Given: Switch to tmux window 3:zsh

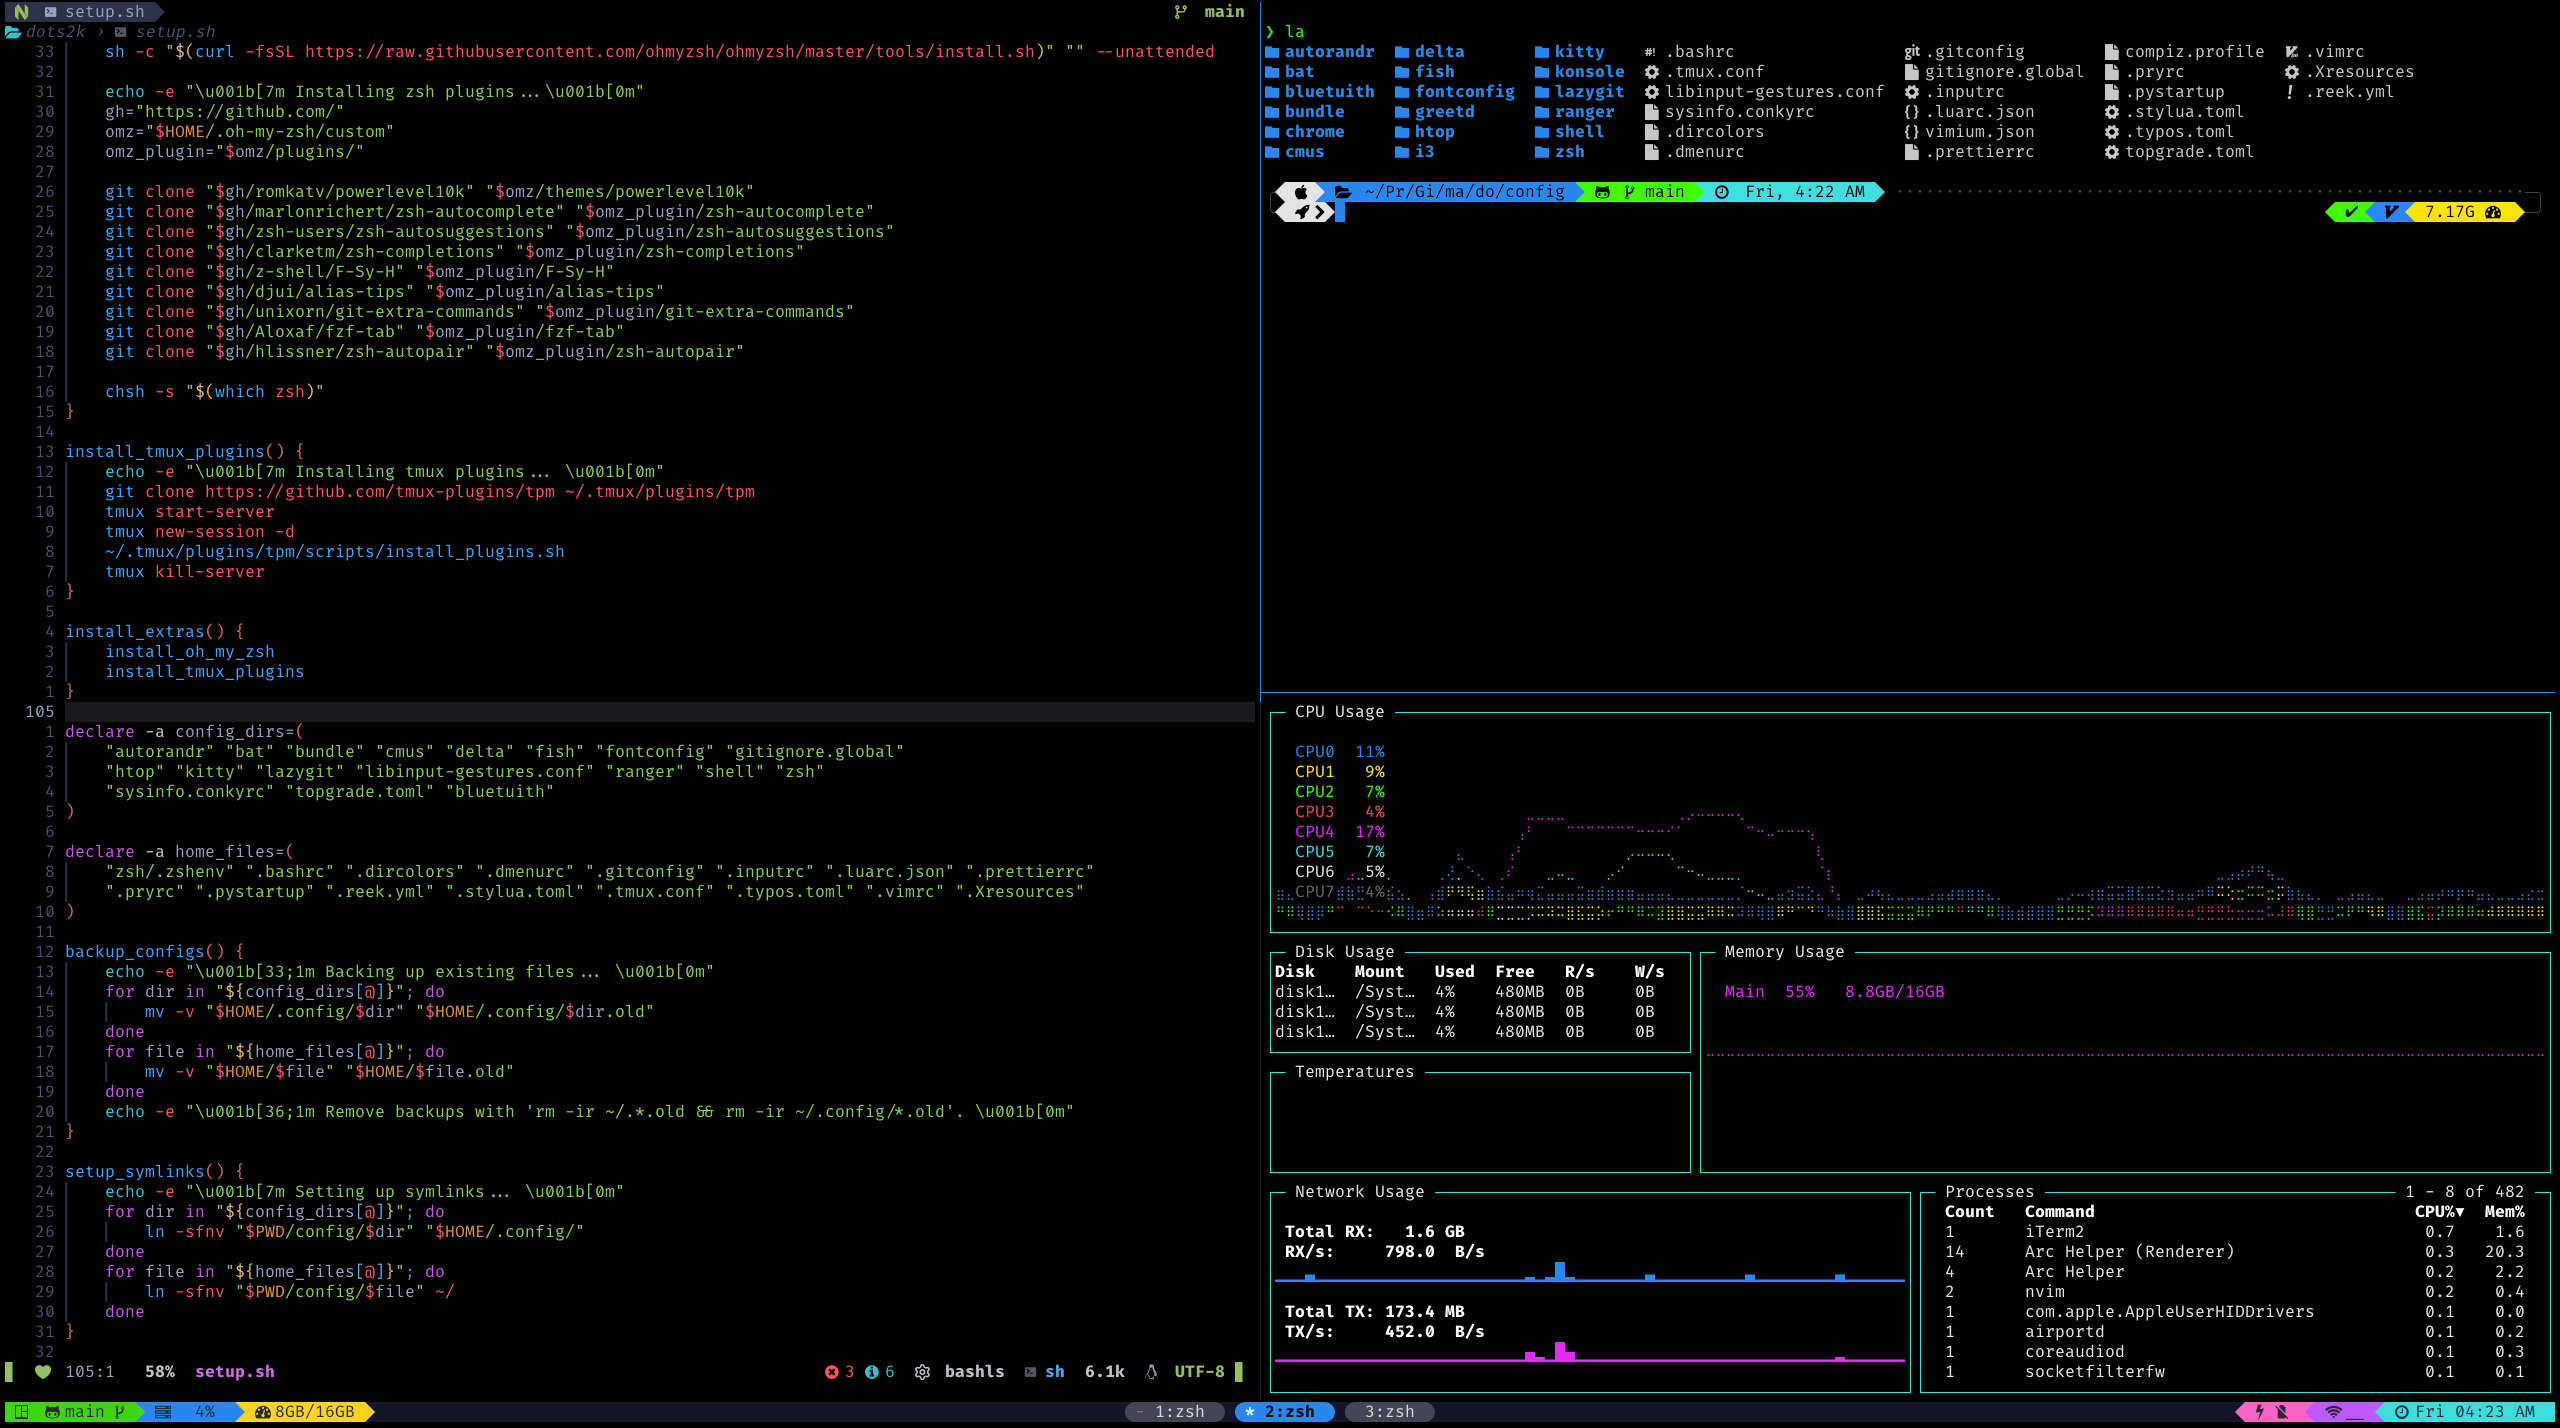Looking at the screenshot, I should click(1389, 1412).
